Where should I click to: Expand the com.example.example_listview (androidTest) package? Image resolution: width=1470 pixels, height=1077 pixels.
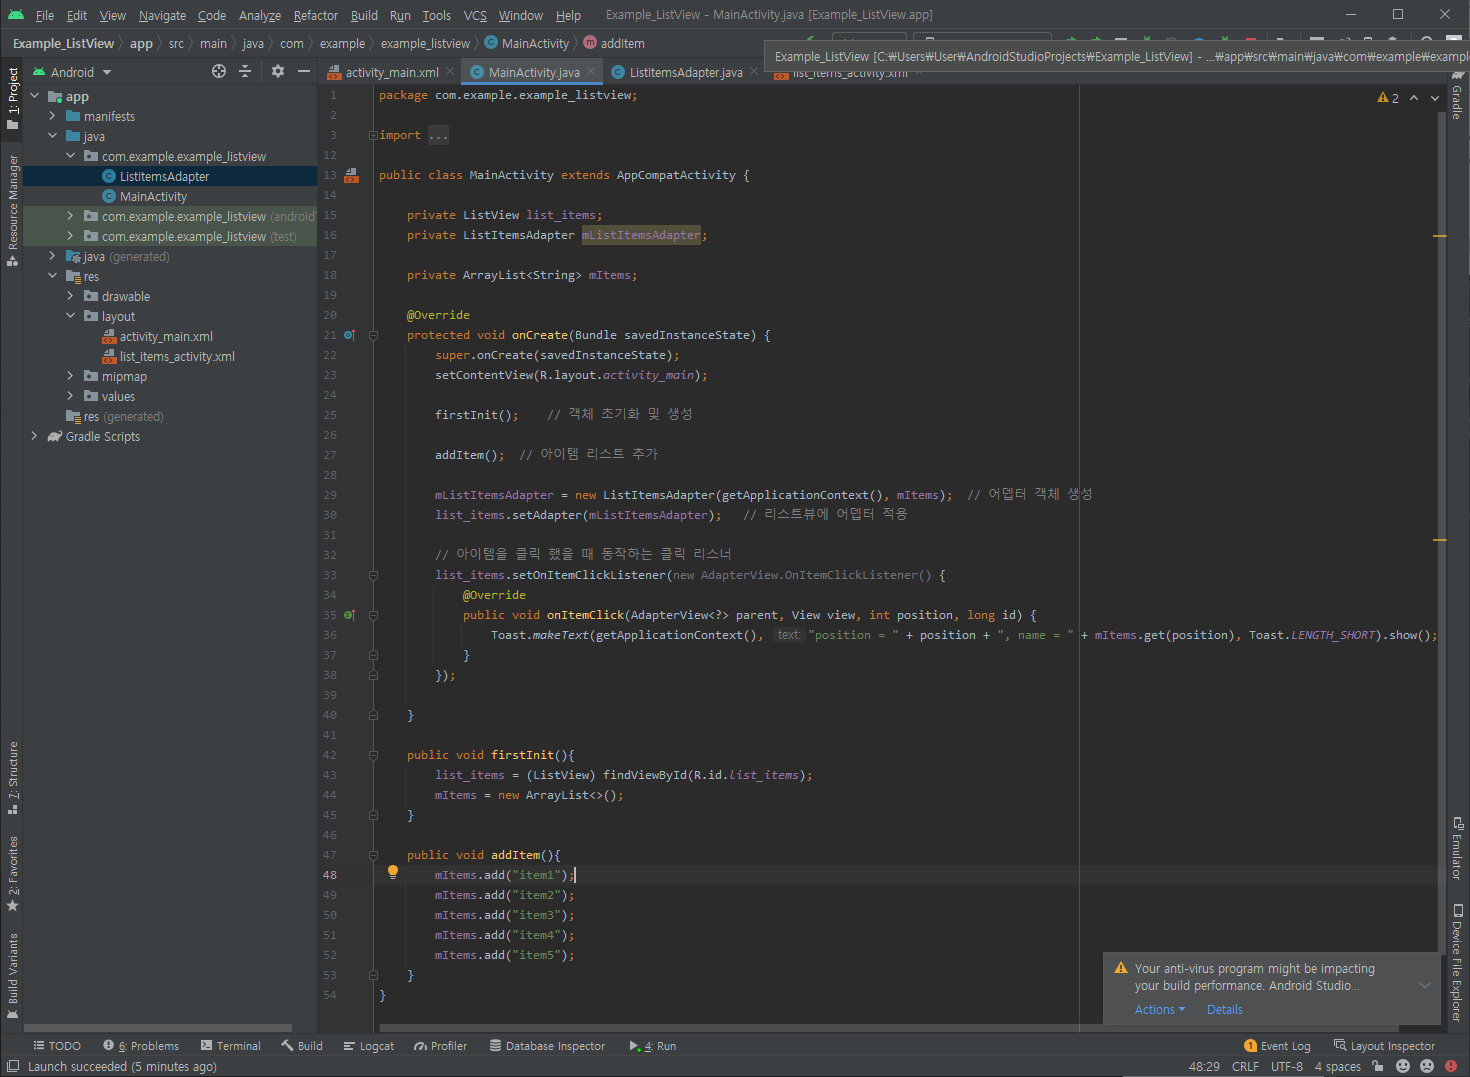[x=71, y=216]
